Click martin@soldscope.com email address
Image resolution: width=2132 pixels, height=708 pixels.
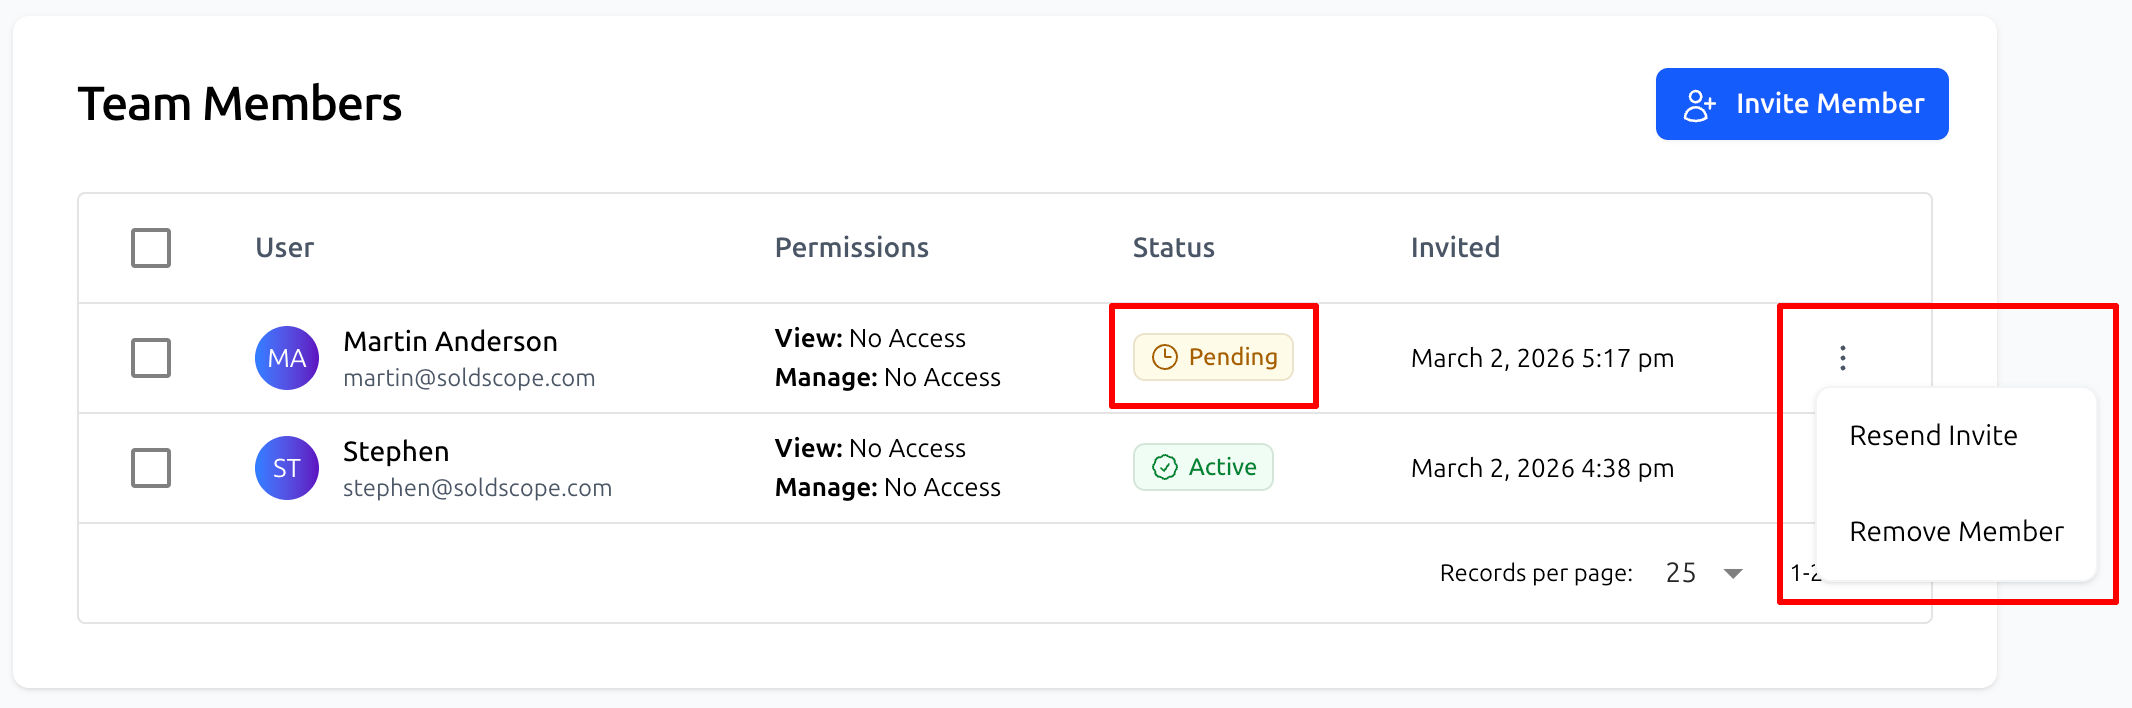(x=469, y=378)
